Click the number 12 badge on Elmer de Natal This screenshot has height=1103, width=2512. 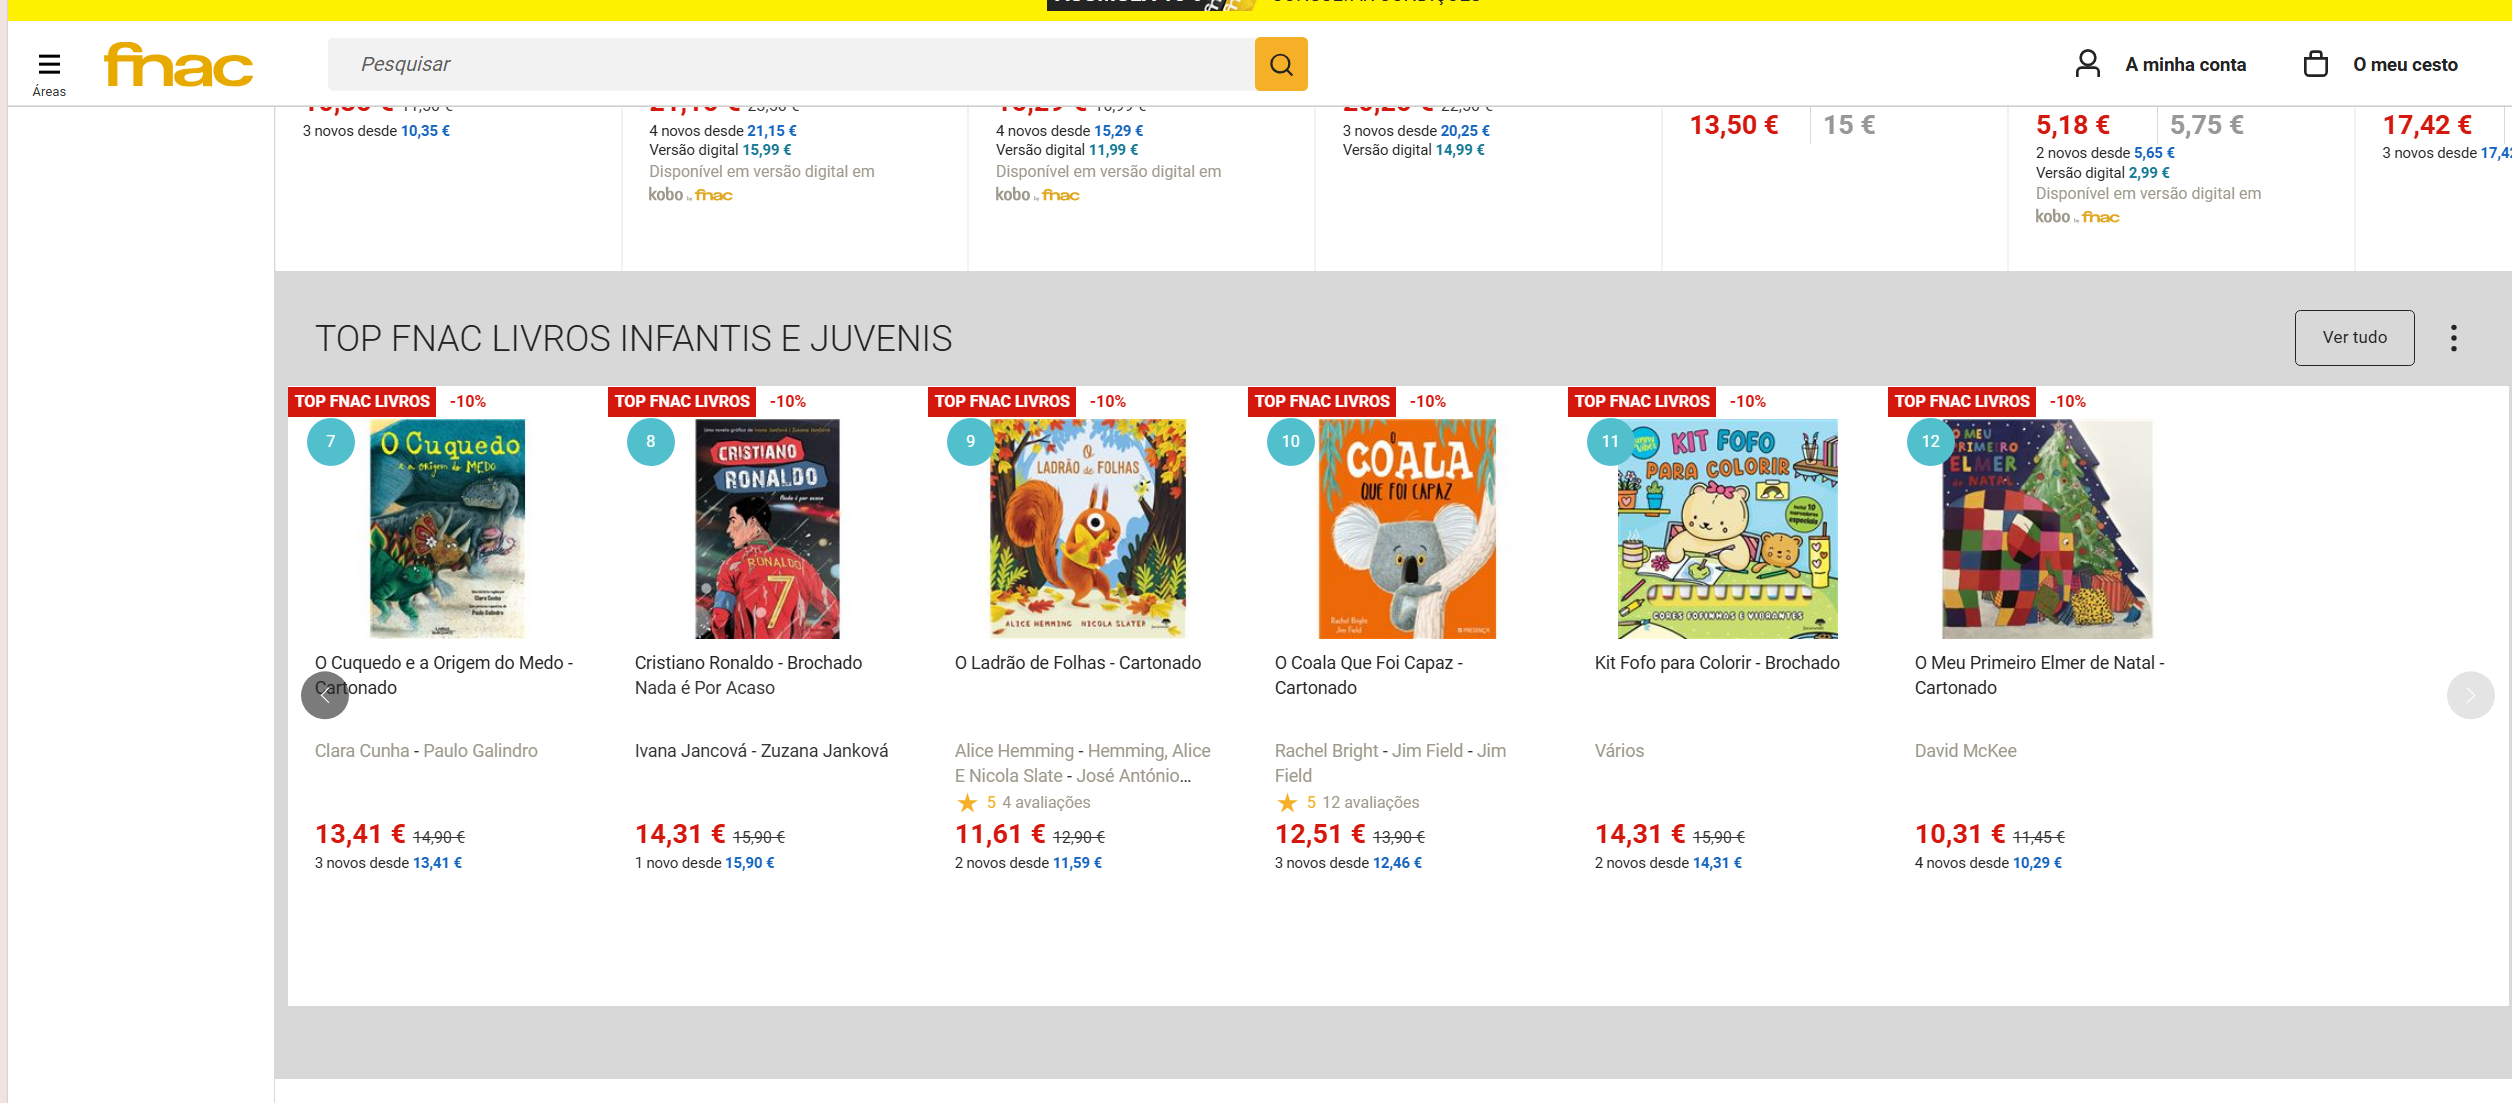(1931, 440)
